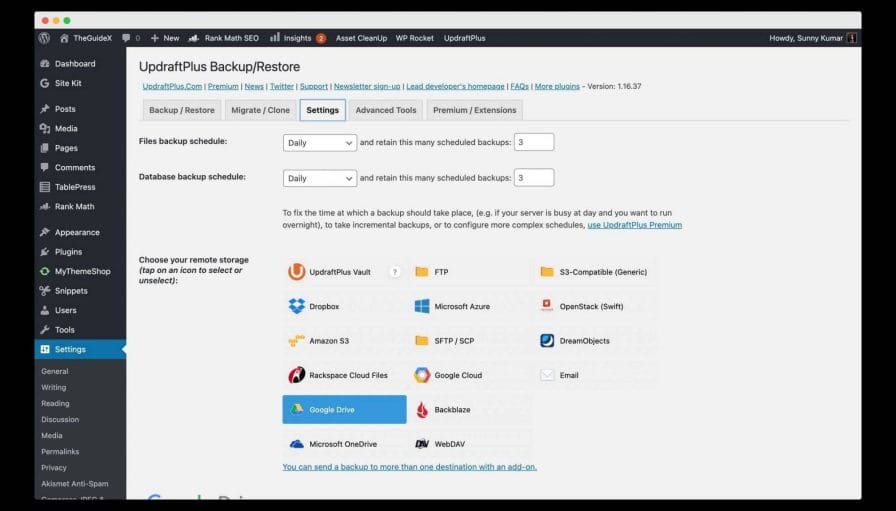Click the WordPress logo in admin bar
The width and height of the screenshot is (896, 511).
pyautogui.click(x=44, y=38)
